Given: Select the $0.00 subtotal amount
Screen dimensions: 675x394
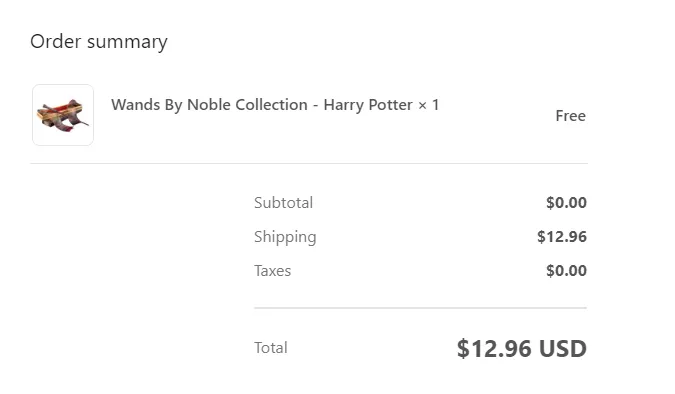Looking at the screenshot, I should [x=566, y=203].
